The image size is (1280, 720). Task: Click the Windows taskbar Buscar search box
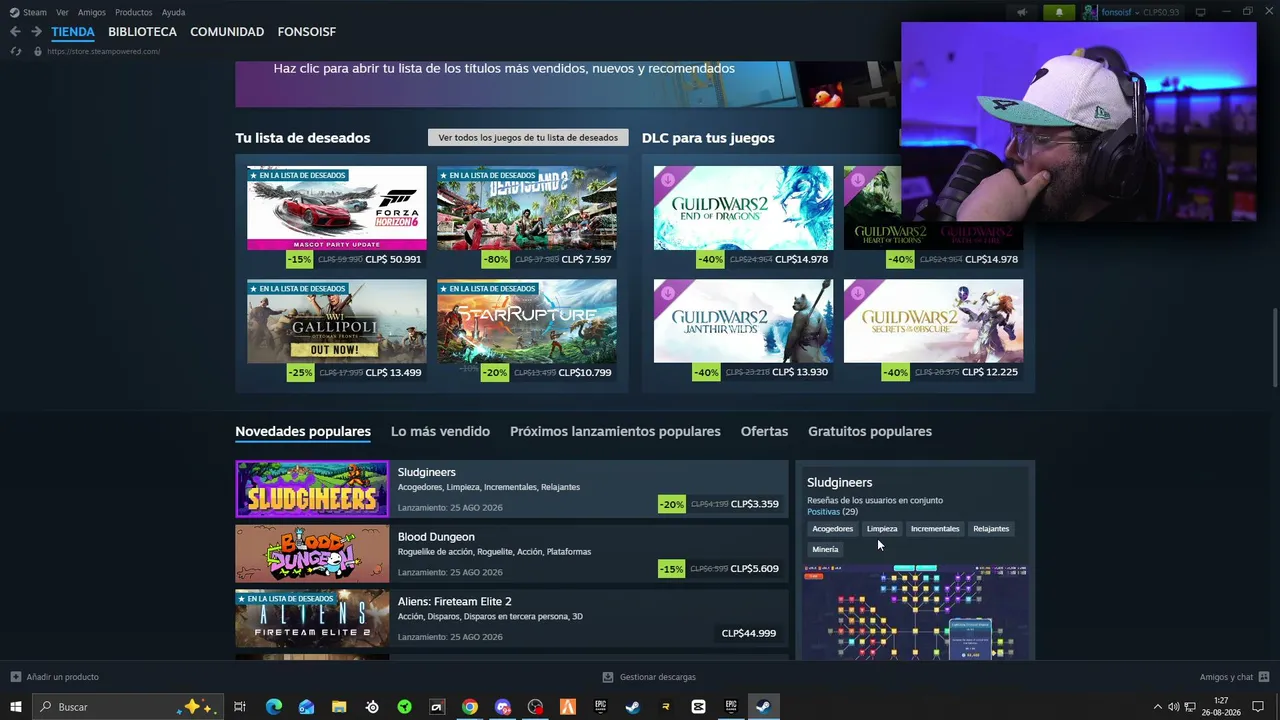tap(127, 707)
